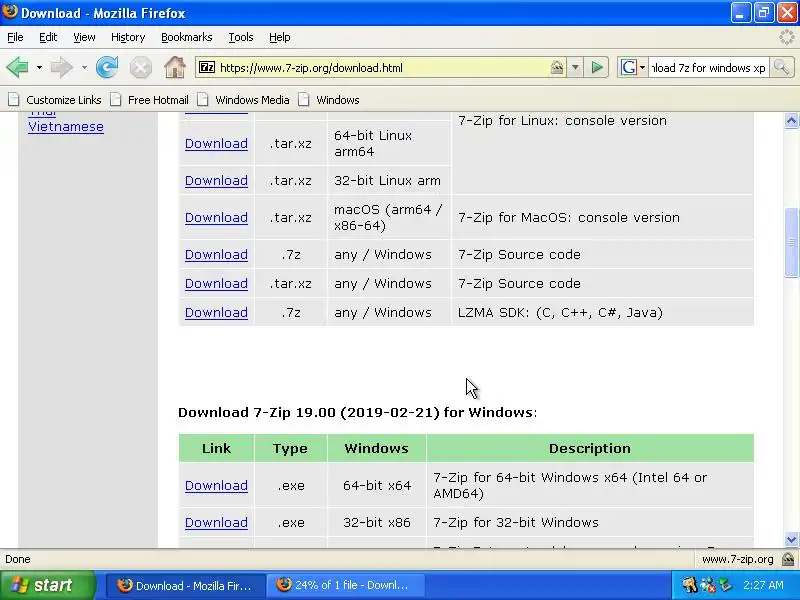This screenshot has height=600, width=800.
Task: Click the magnifier search button
Action: click(x=781, y=67)
